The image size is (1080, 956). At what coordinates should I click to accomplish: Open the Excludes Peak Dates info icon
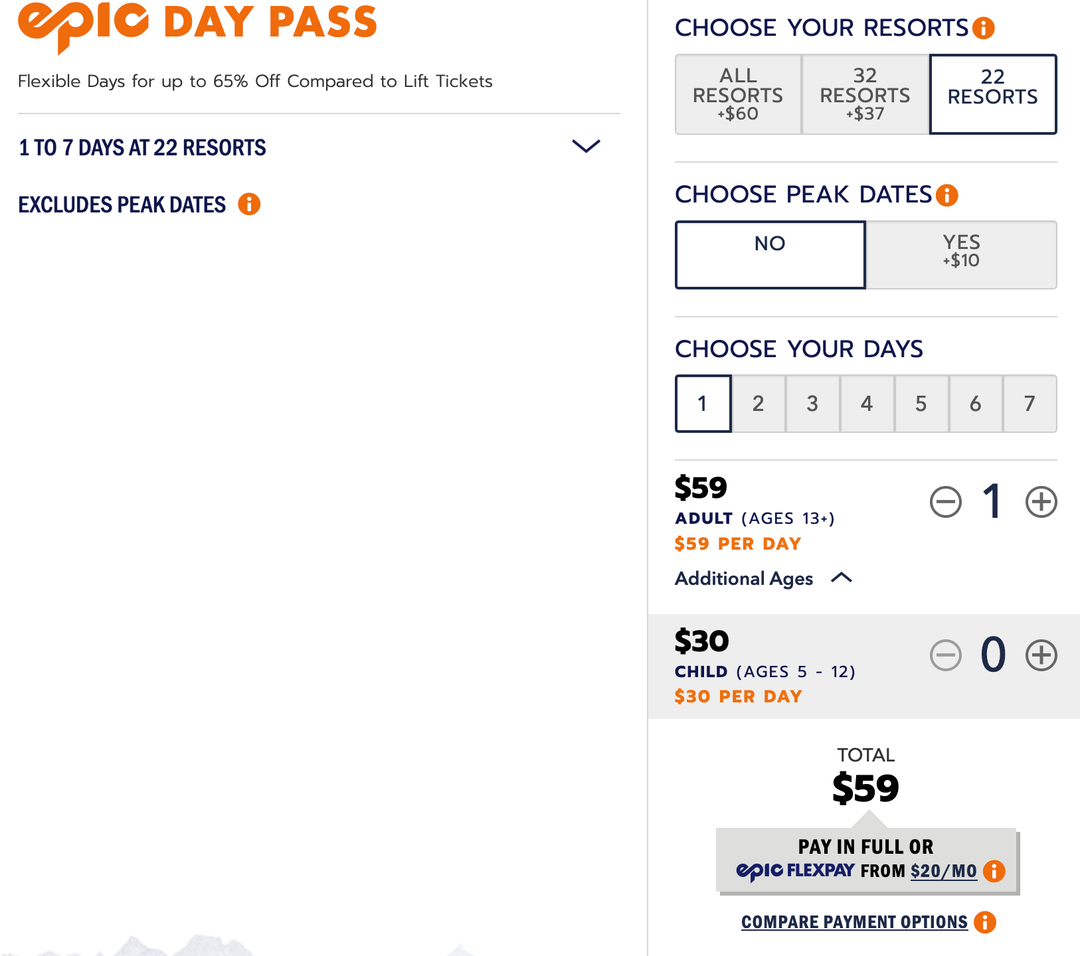point(250,204)
